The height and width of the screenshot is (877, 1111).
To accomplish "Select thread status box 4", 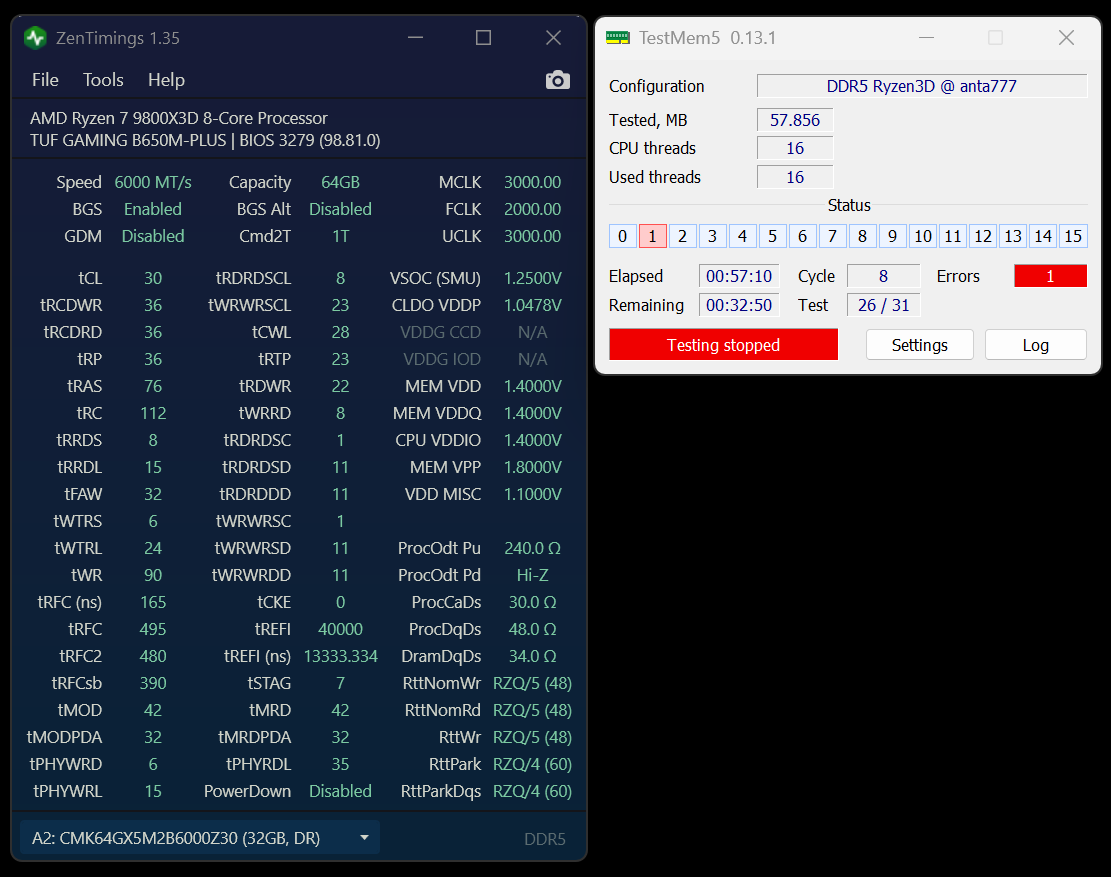I will click(x=743, y=236).
